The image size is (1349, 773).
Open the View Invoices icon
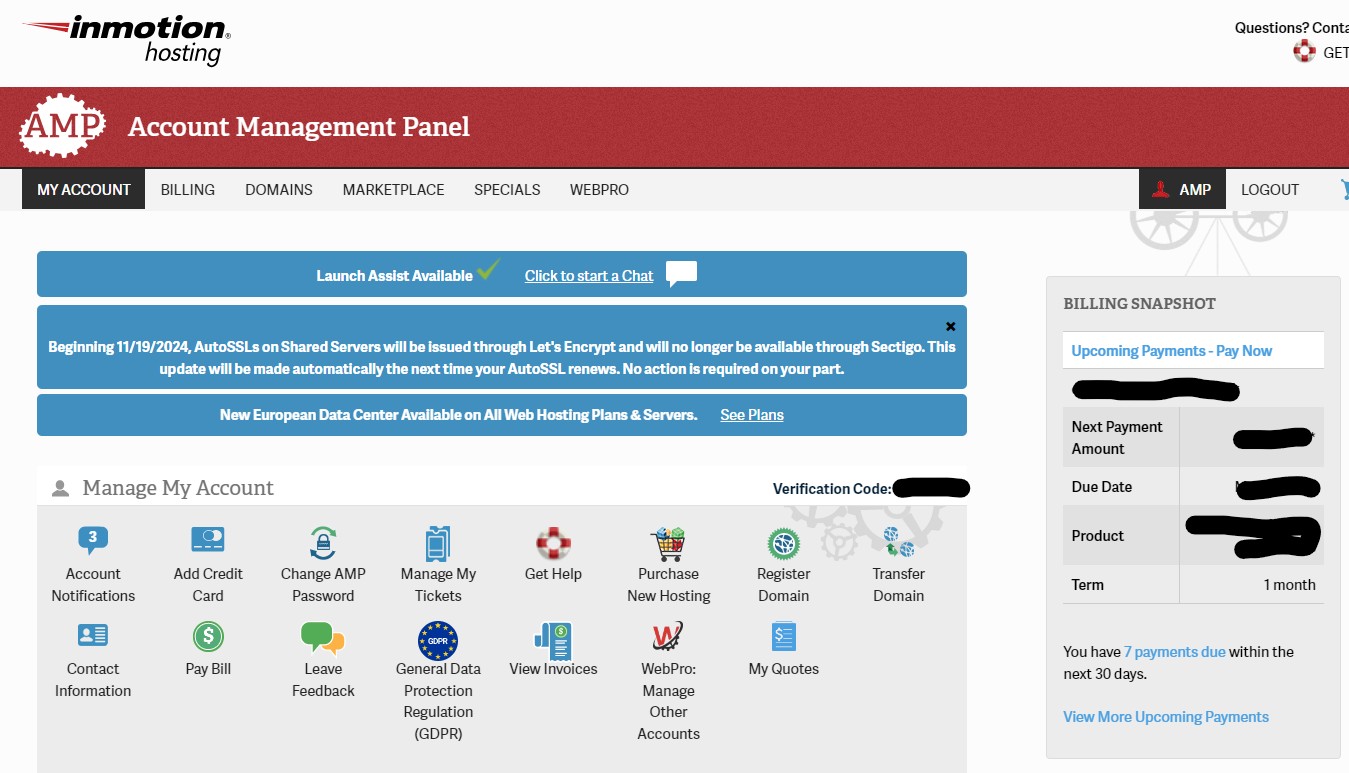point(553,639)
